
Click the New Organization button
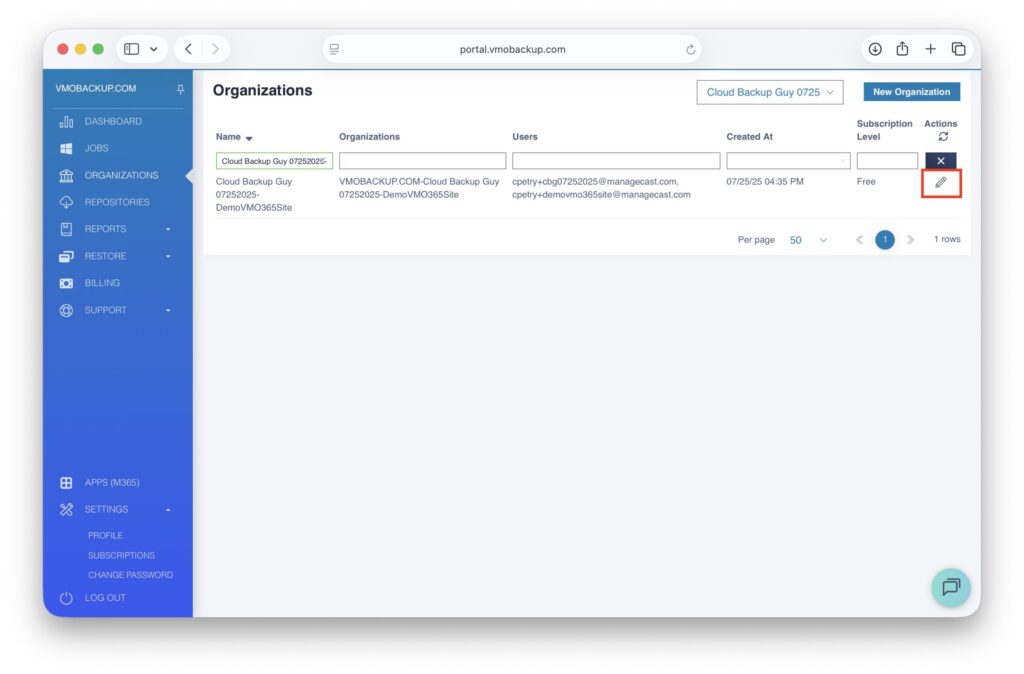[x=911, y=92]
